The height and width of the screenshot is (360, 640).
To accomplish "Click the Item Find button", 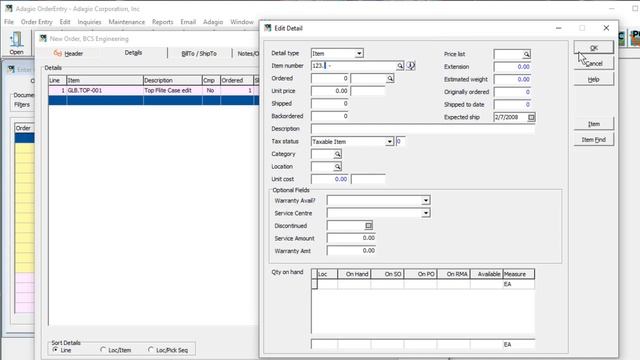I will click(x=593, y=140).
